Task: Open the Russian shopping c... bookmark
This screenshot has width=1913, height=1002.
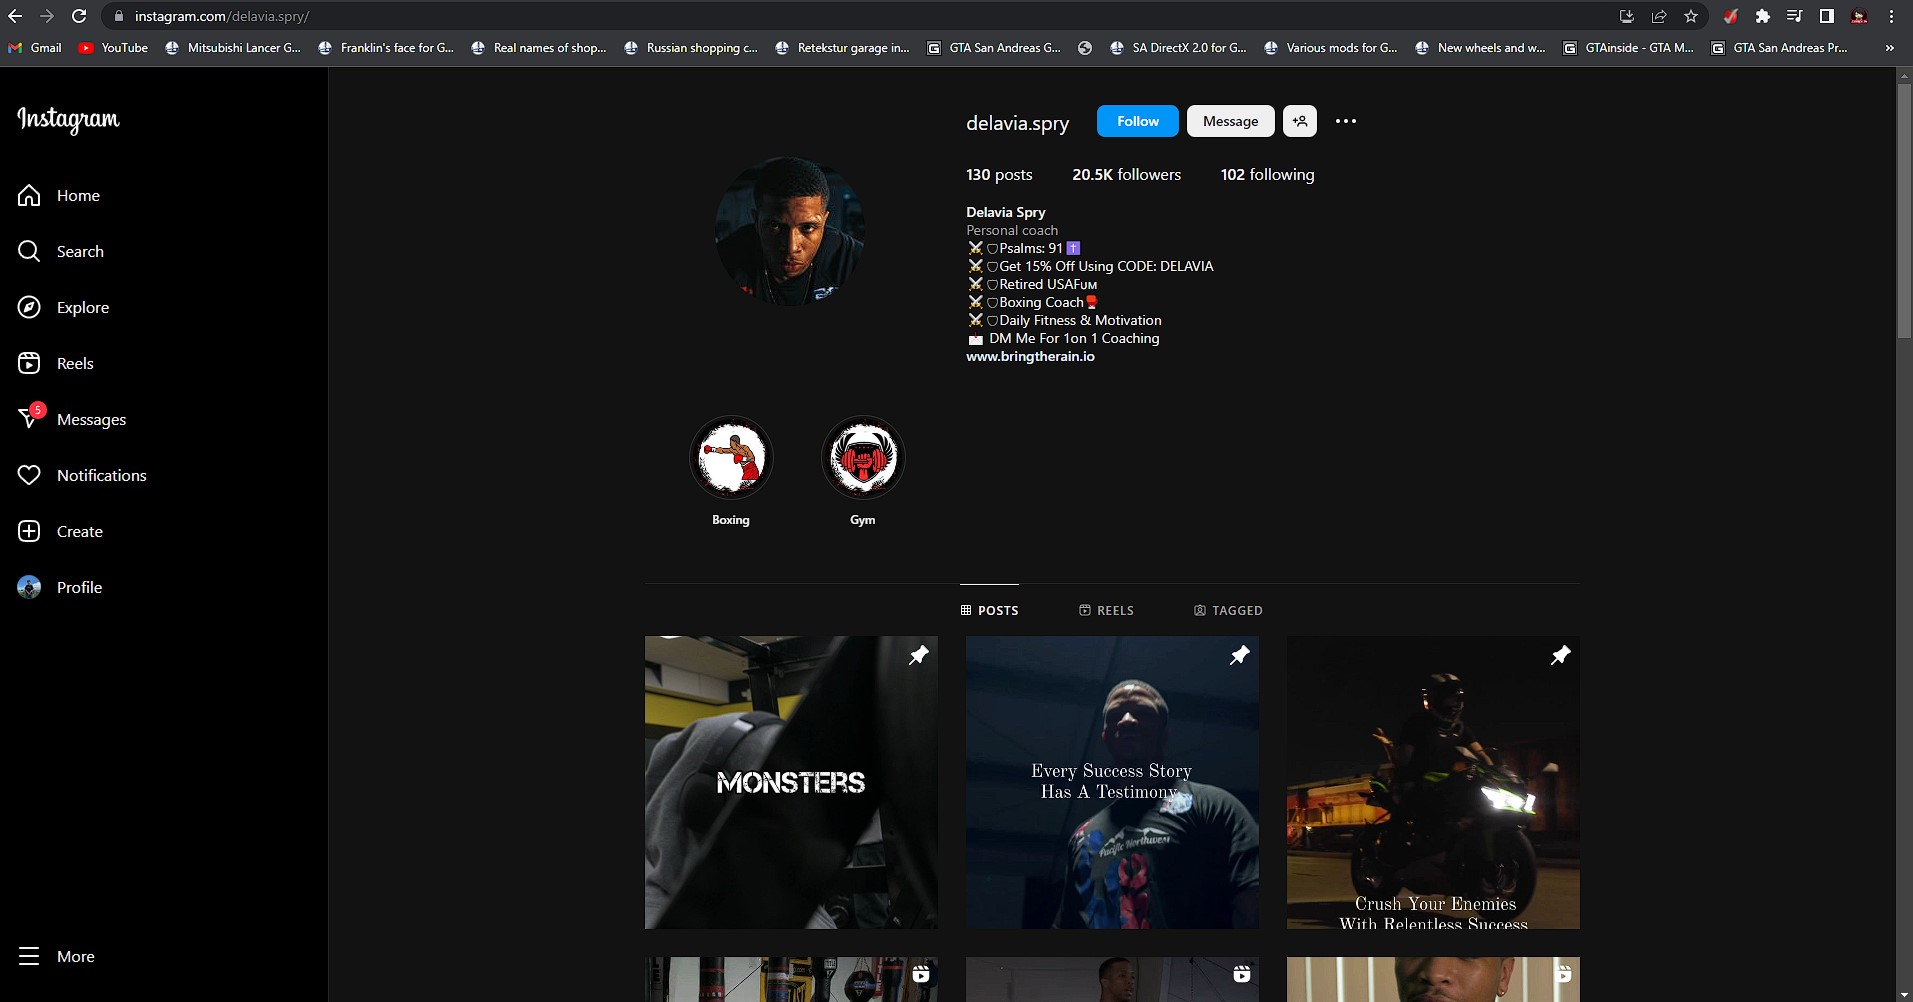Action: [691, 48]
